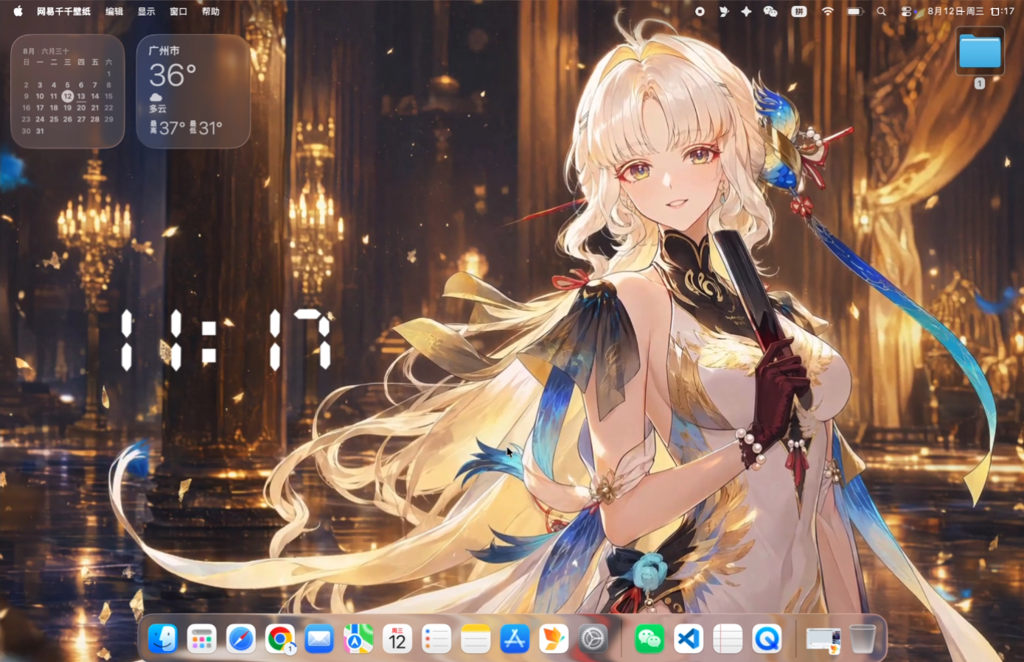Open Google Chrome in the dock

pos(280,638)
